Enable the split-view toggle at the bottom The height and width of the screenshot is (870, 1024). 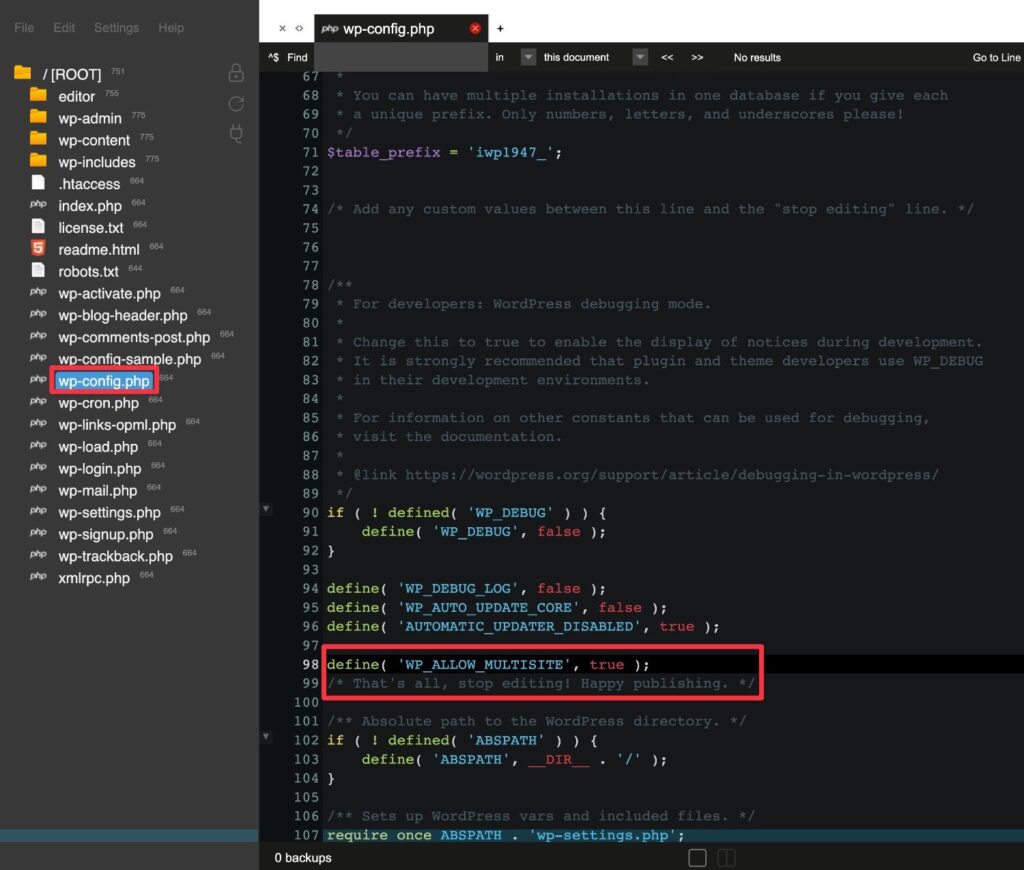pos(726,857)
